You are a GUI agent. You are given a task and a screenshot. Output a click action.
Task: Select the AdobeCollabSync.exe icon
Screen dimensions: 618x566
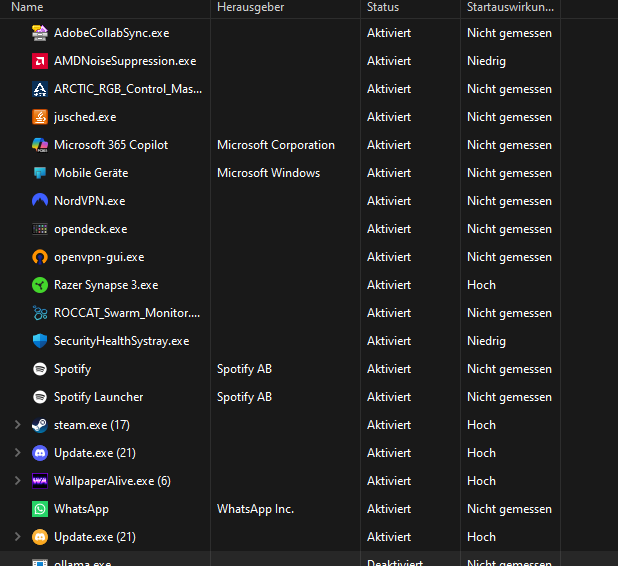(x=40, y=33)
